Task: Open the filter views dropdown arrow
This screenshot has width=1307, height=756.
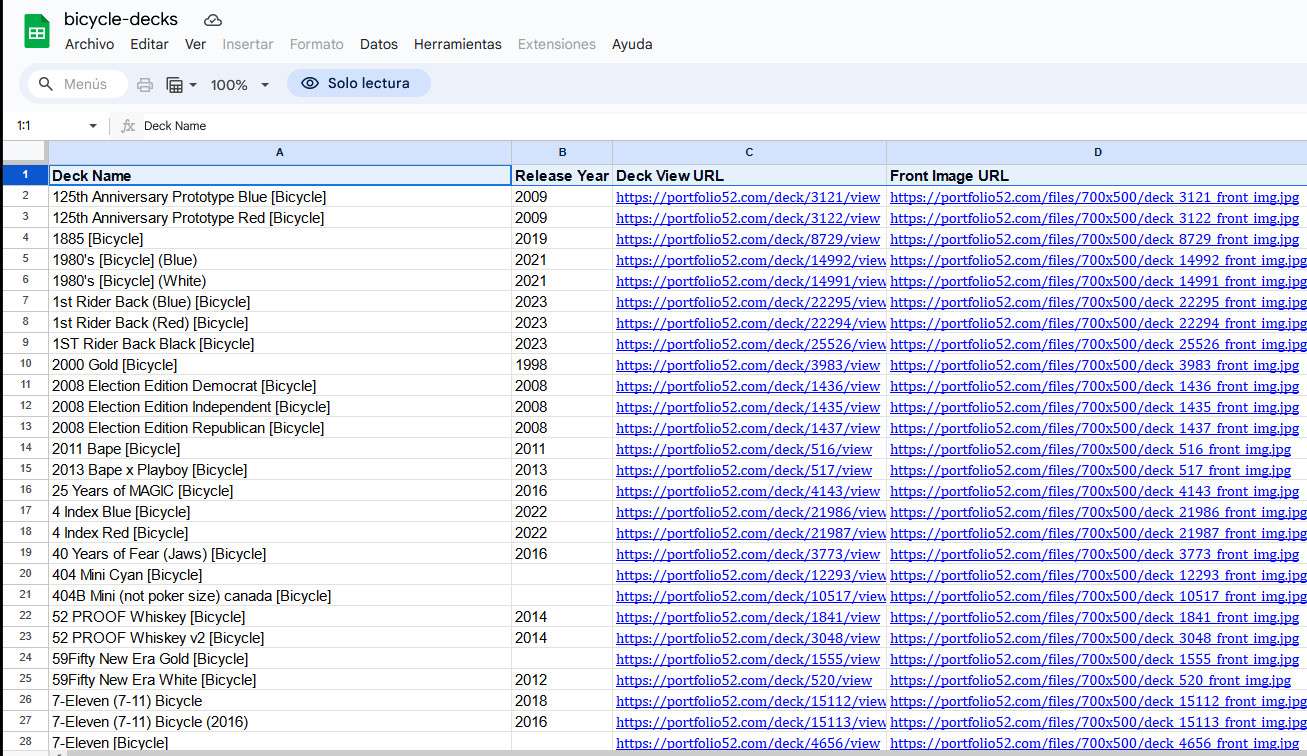Action: [193, 85]
